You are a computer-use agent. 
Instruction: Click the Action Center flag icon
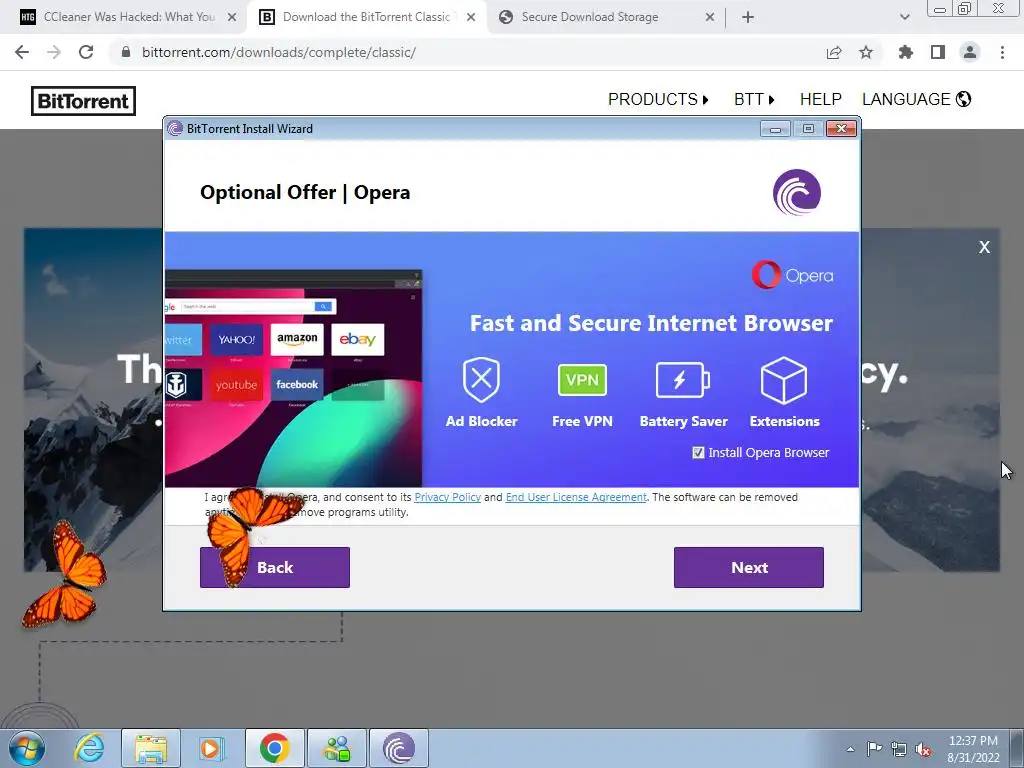pyautogui.click(x=874, y=749)
